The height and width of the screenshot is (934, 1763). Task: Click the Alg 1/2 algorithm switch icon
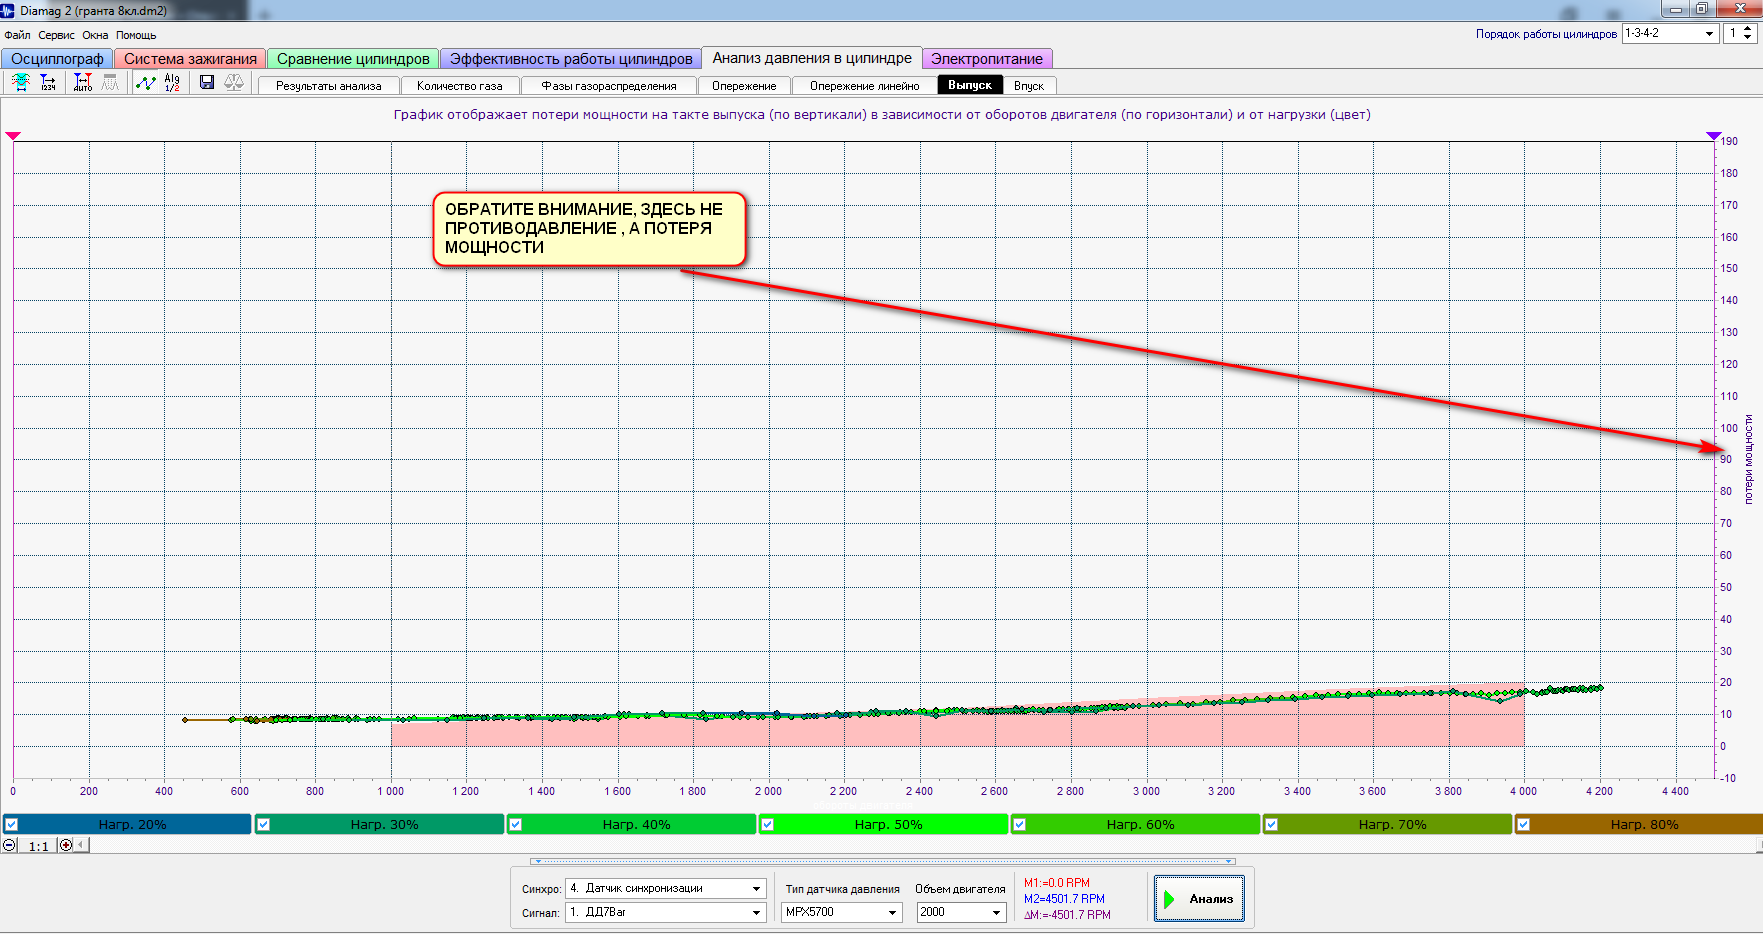click(172, 83)
